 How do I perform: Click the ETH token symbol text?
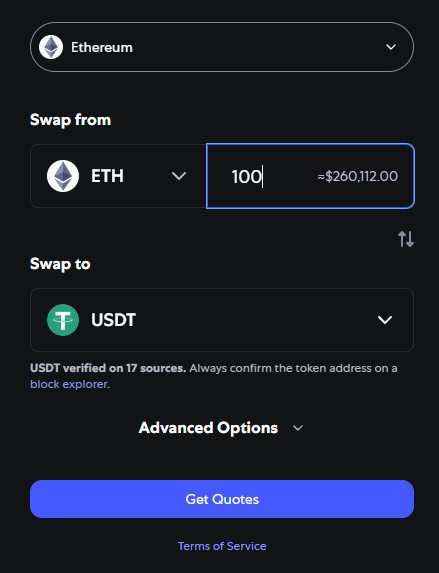point(107,176)
